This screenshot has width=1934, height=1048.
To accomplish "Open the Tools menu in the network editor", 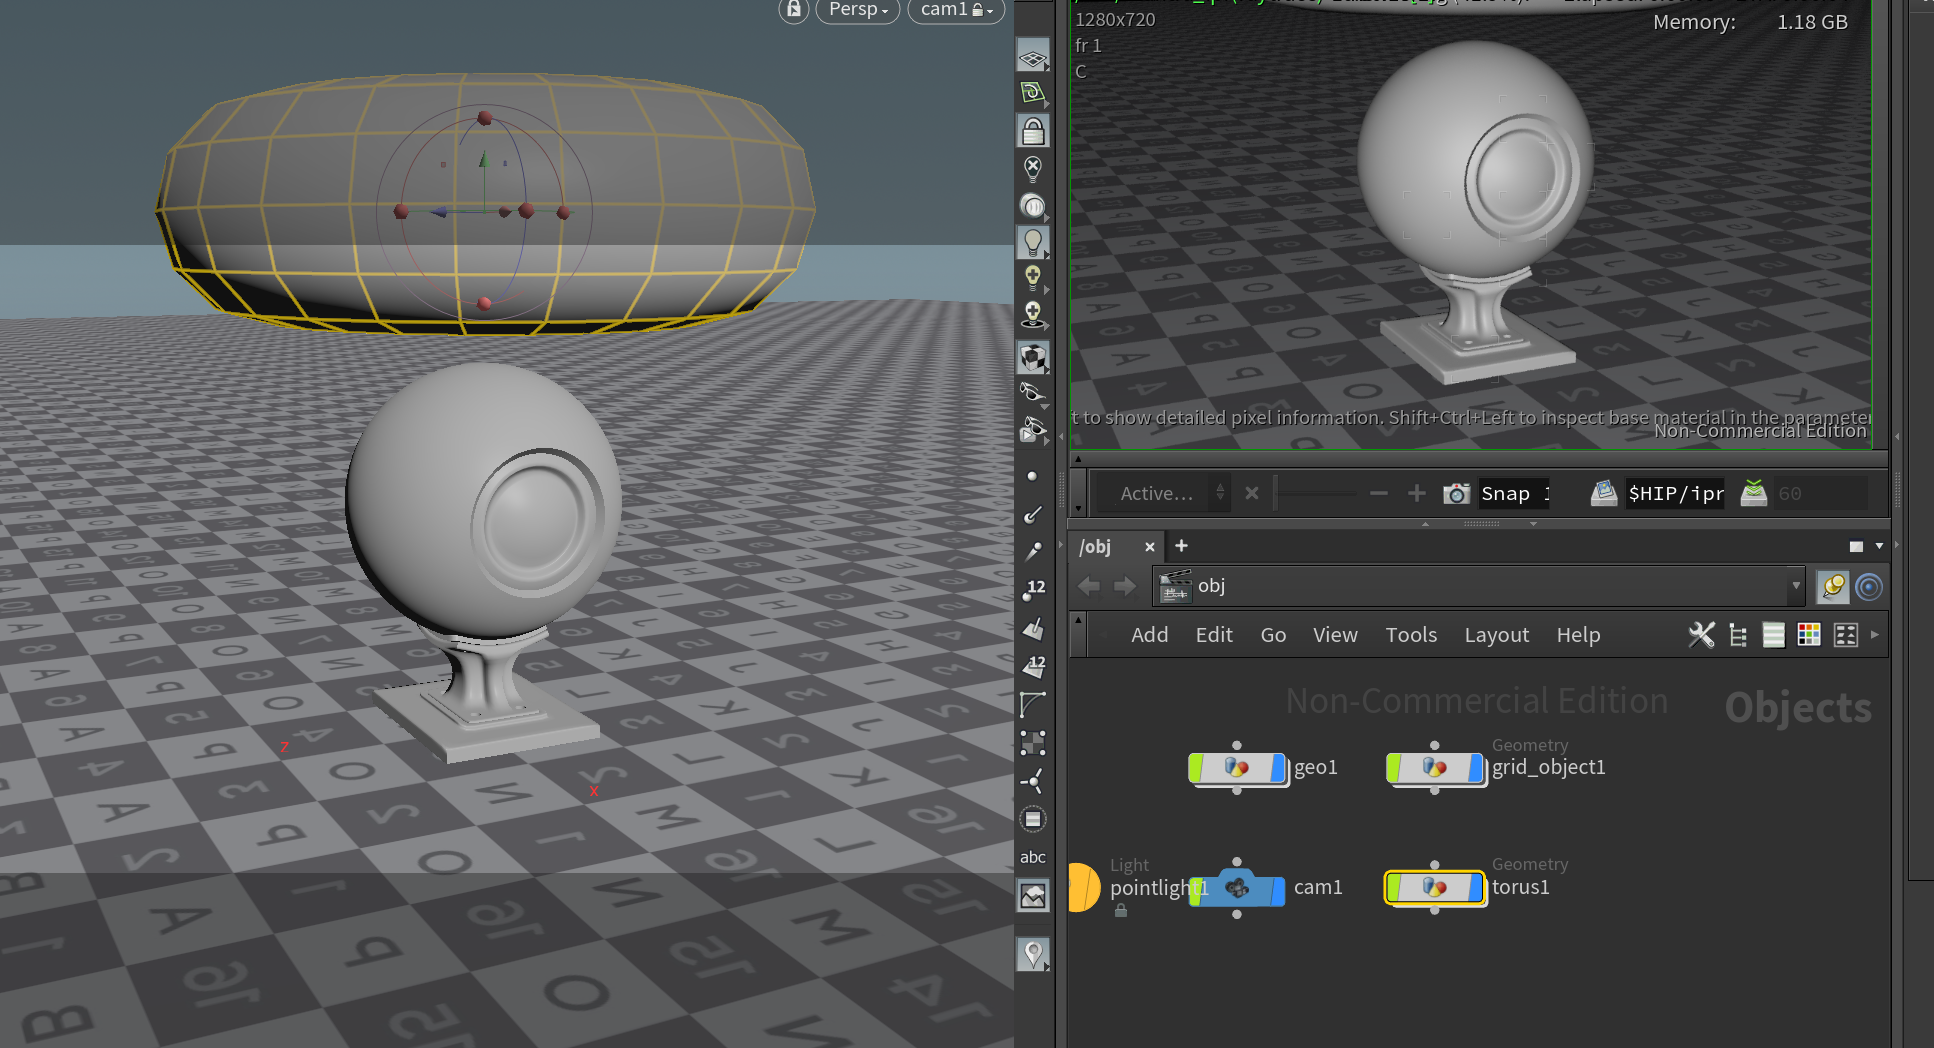I will pyautogui.click(x=1411, y=634).
